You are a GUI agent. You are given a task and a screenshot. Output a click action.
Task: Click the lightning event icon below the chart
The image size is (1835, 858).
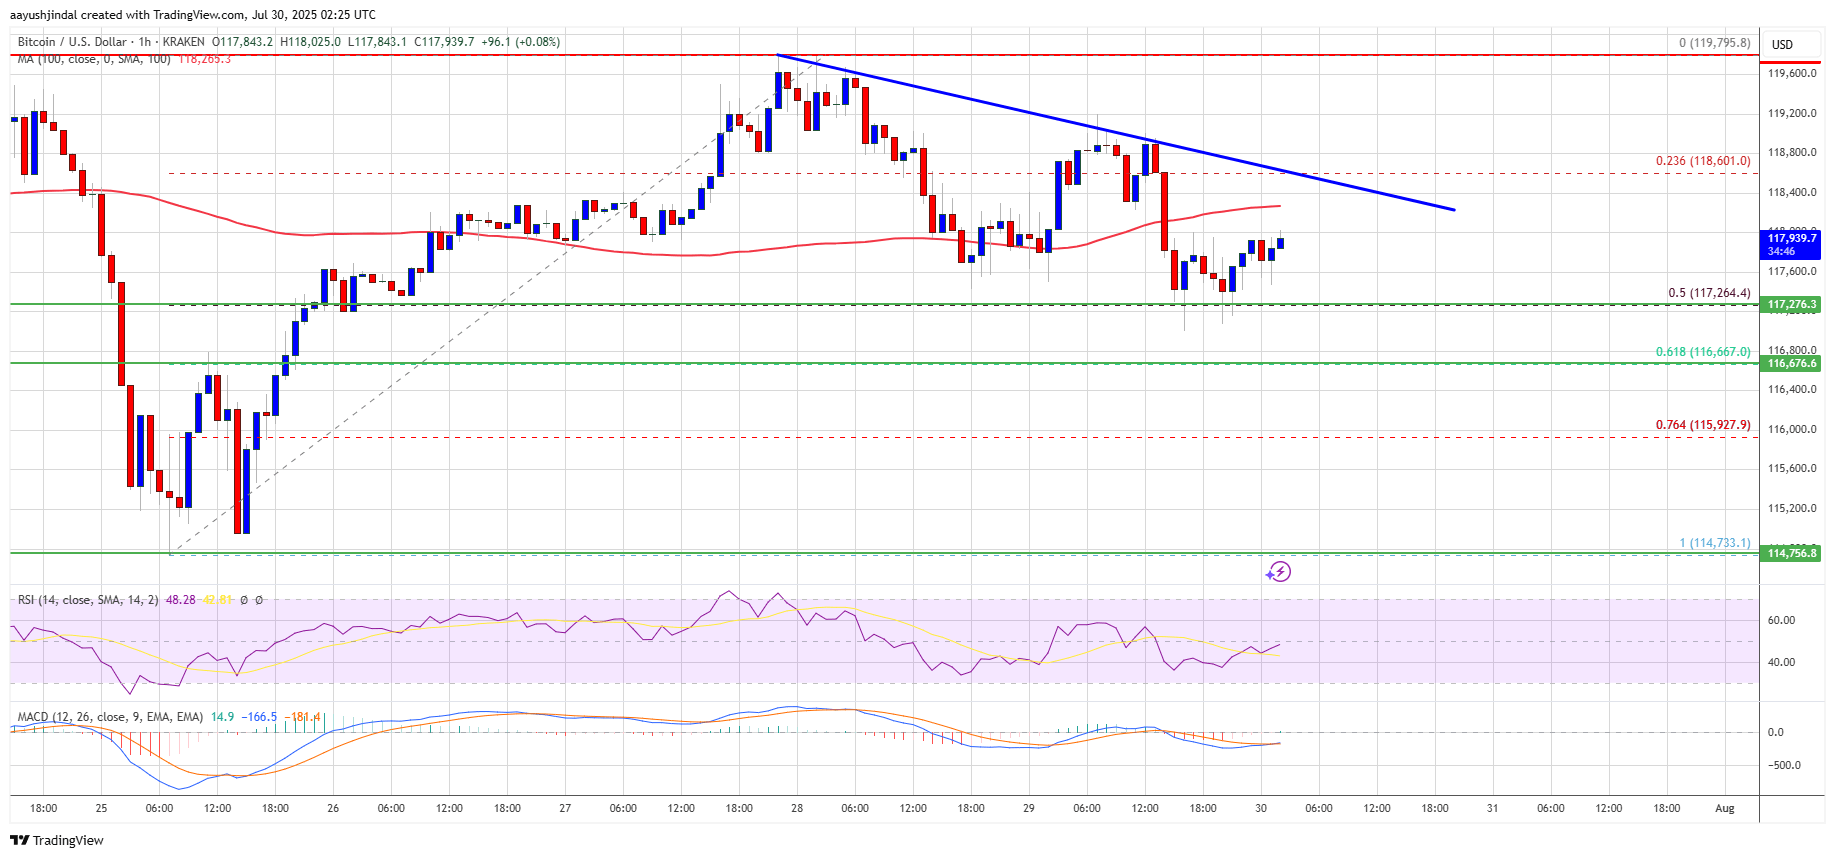coord(1278,572)
